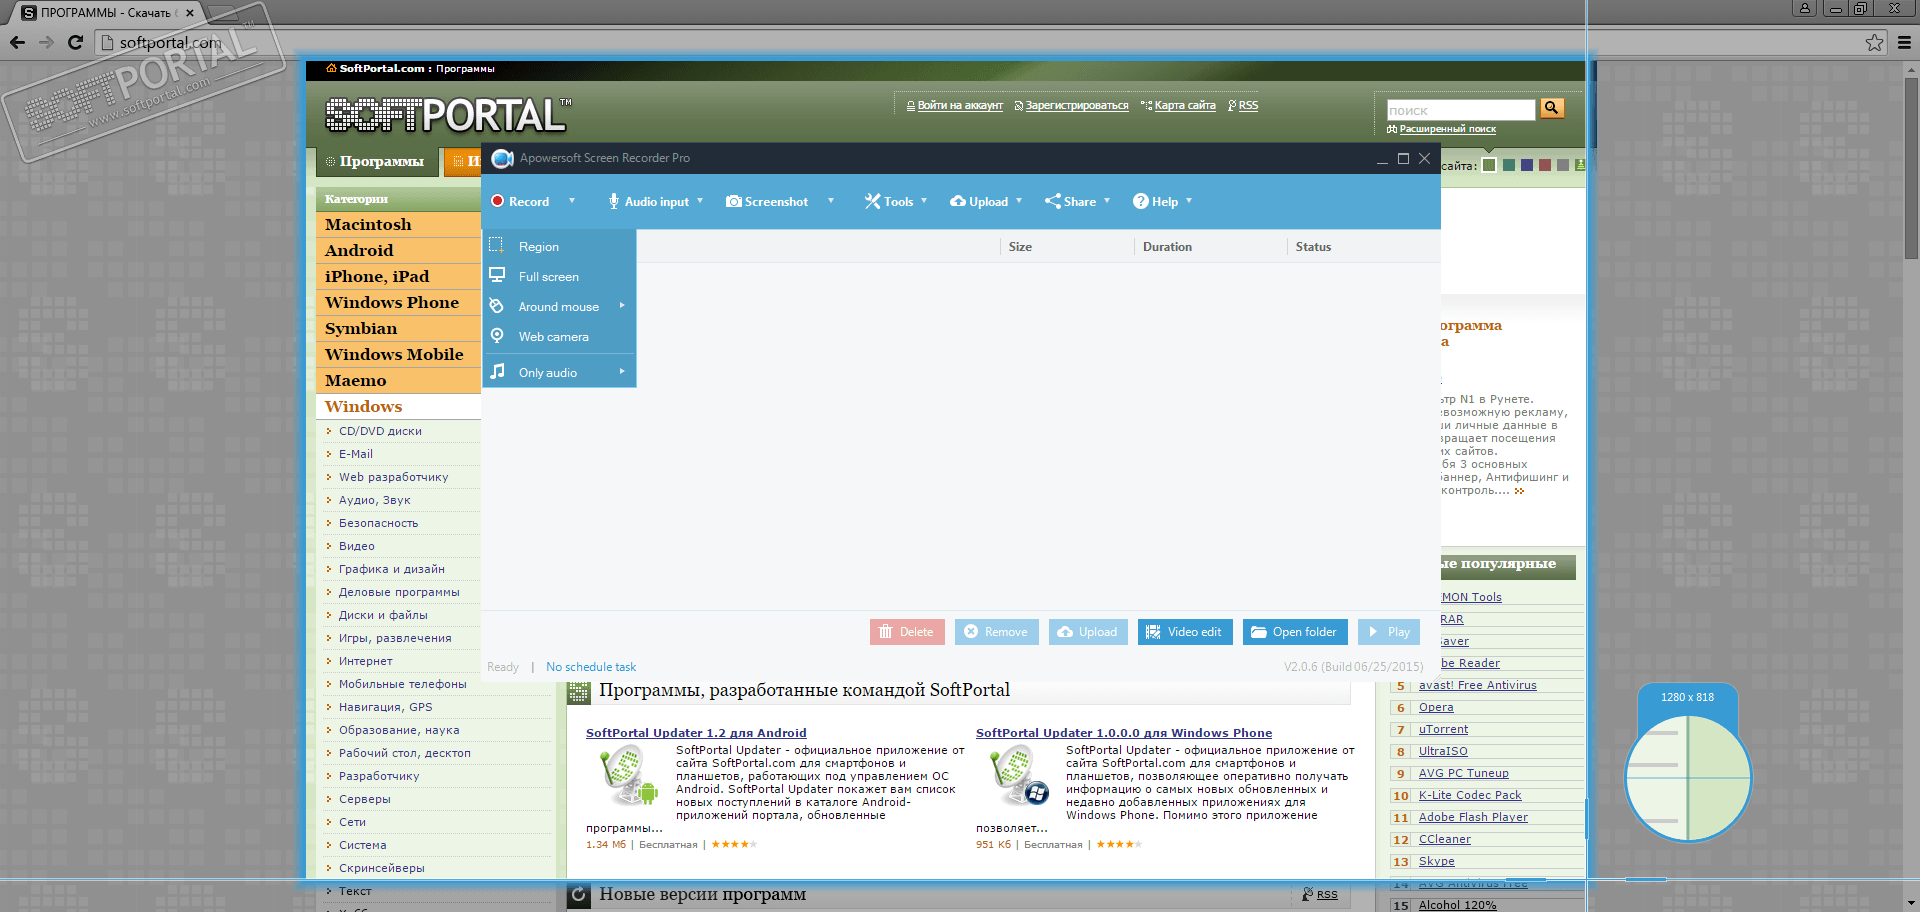Viewport: 1920px width, 912px height.
Task: Click the red Record button icon
Action: pyautogui.click(x=497, y=201)
